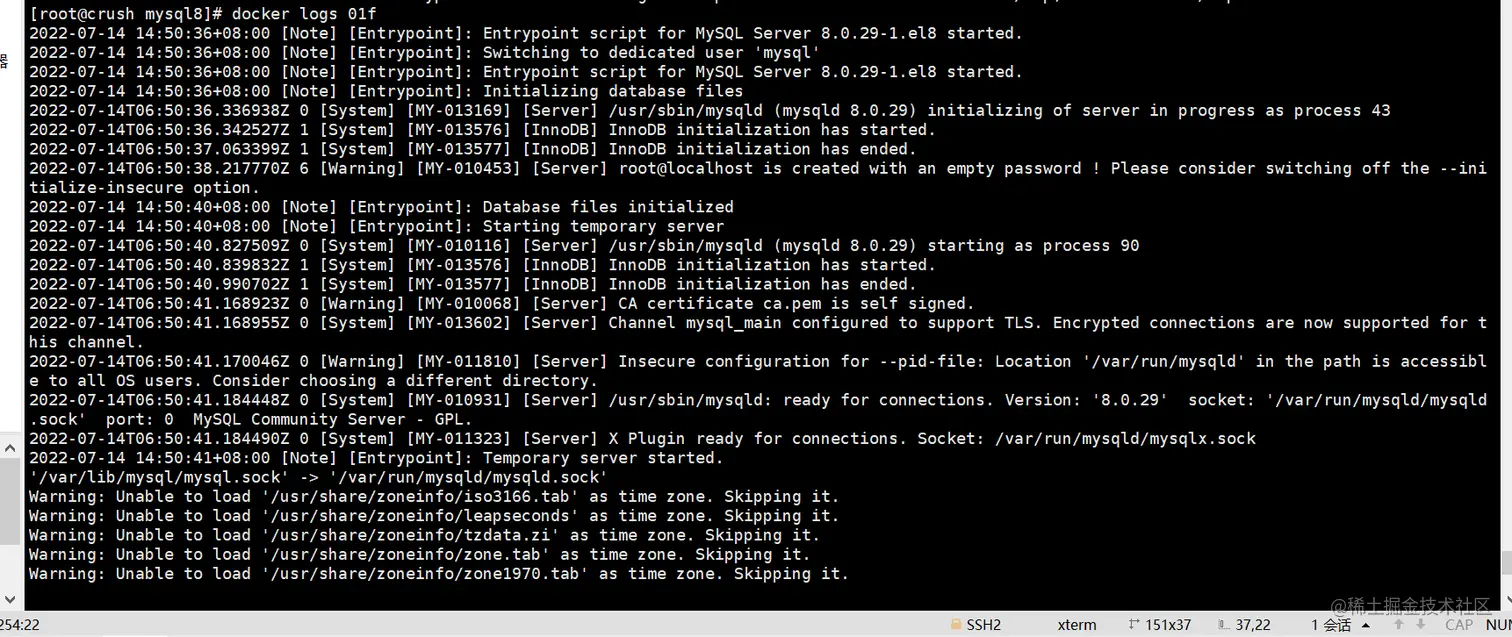The image size is (1512, 637).
Task: Click "Switching to dedicated user 'mysql'" line
Action: pos(652,52)
